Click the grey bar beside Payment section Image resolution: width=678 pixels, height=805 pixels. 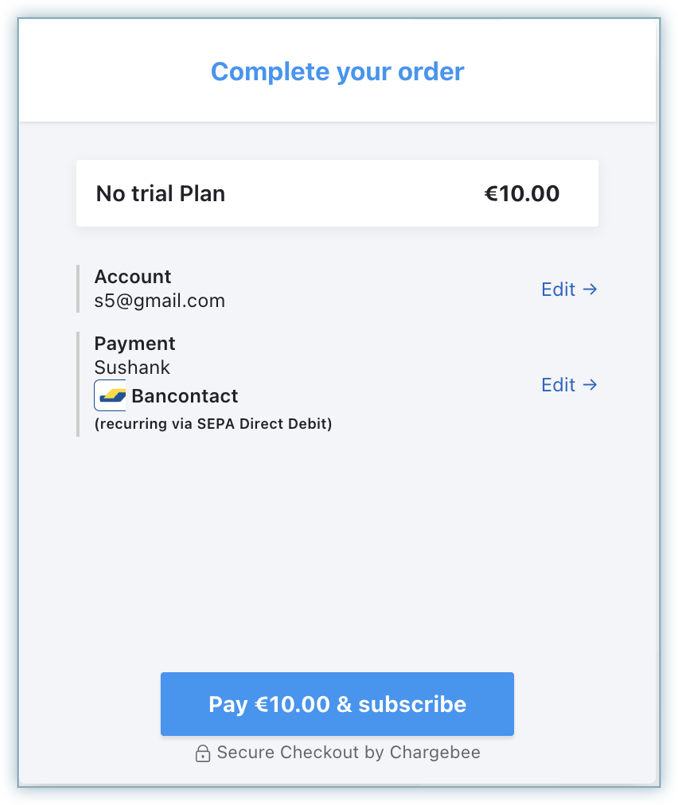(78, 384)
